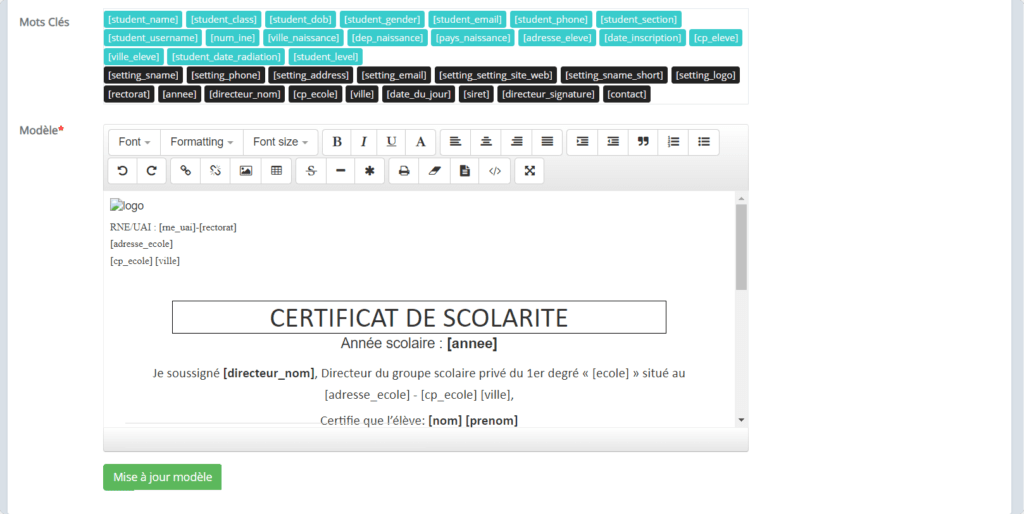Insert [student_dob] keyword tag
Viewport: 1024px width, 514px height.
click(x=300, y=19)
